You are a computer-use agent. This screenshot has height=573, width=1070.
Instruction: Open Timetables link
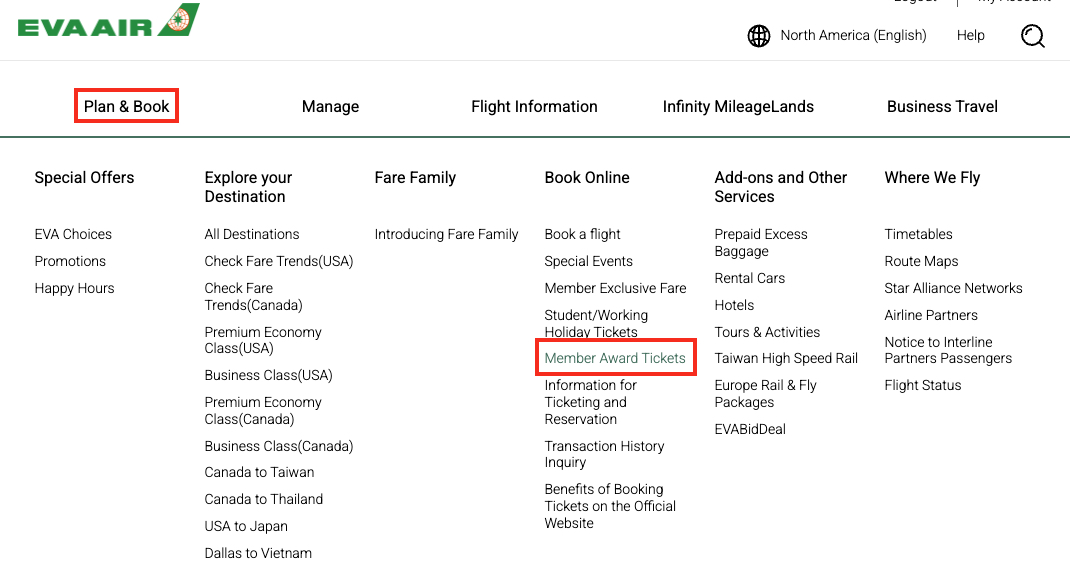pos(919,234)
